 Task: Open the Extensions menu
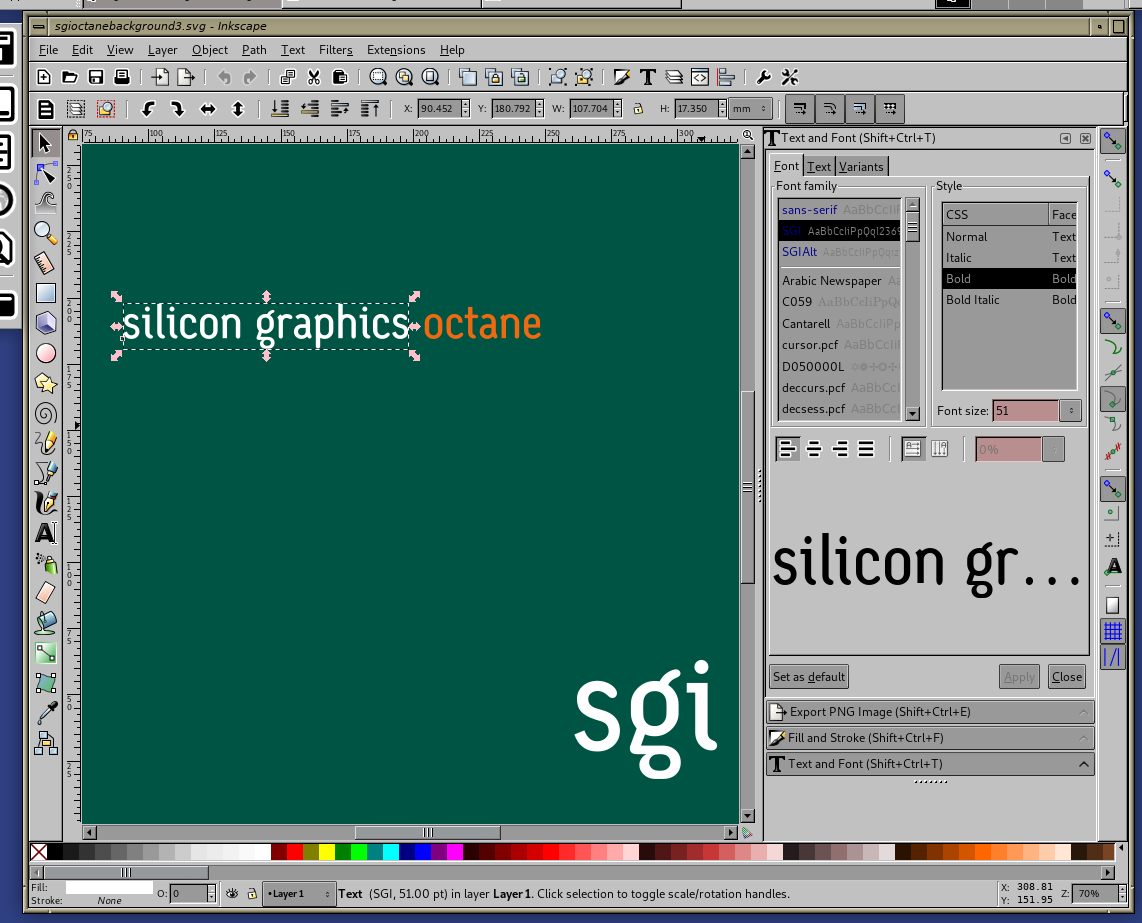396,50
